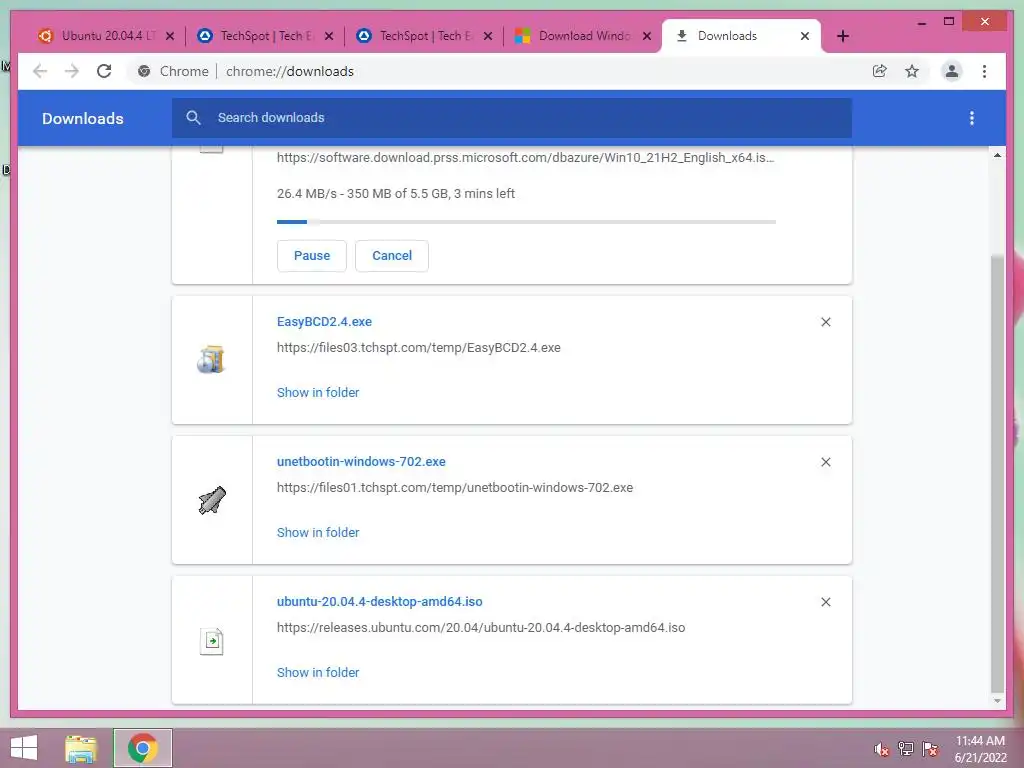Open the Windows Start menu
1024x768 pixels.
[24, 748]
